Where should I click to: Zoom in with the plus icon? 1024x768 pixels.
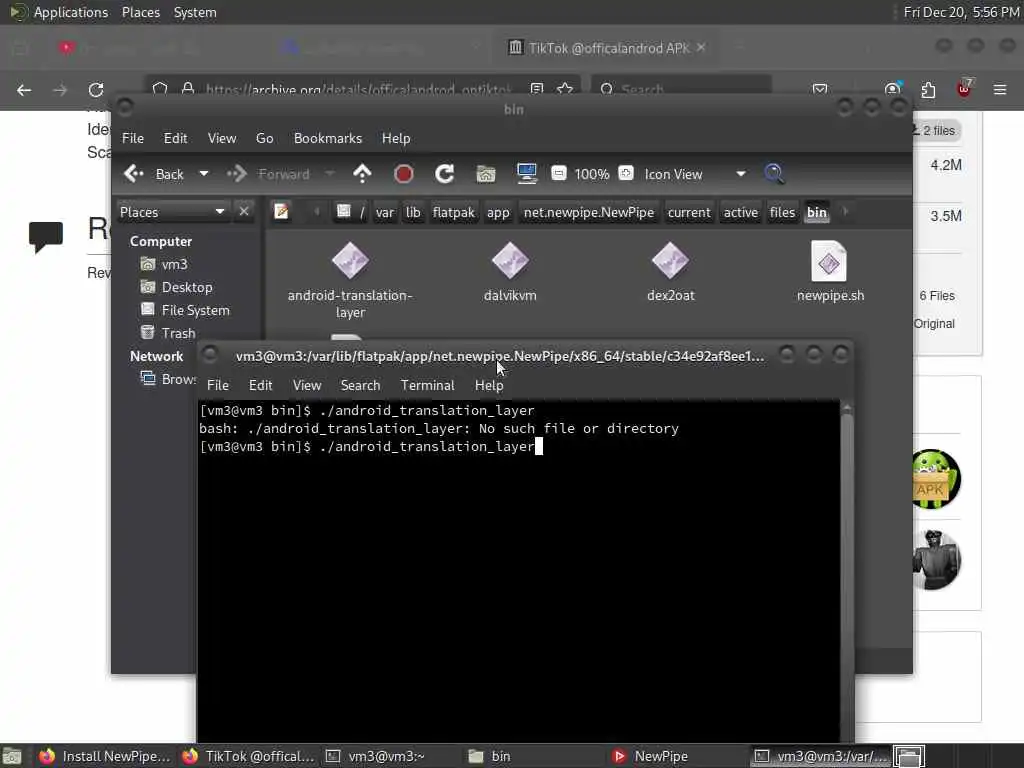(626, 173)
